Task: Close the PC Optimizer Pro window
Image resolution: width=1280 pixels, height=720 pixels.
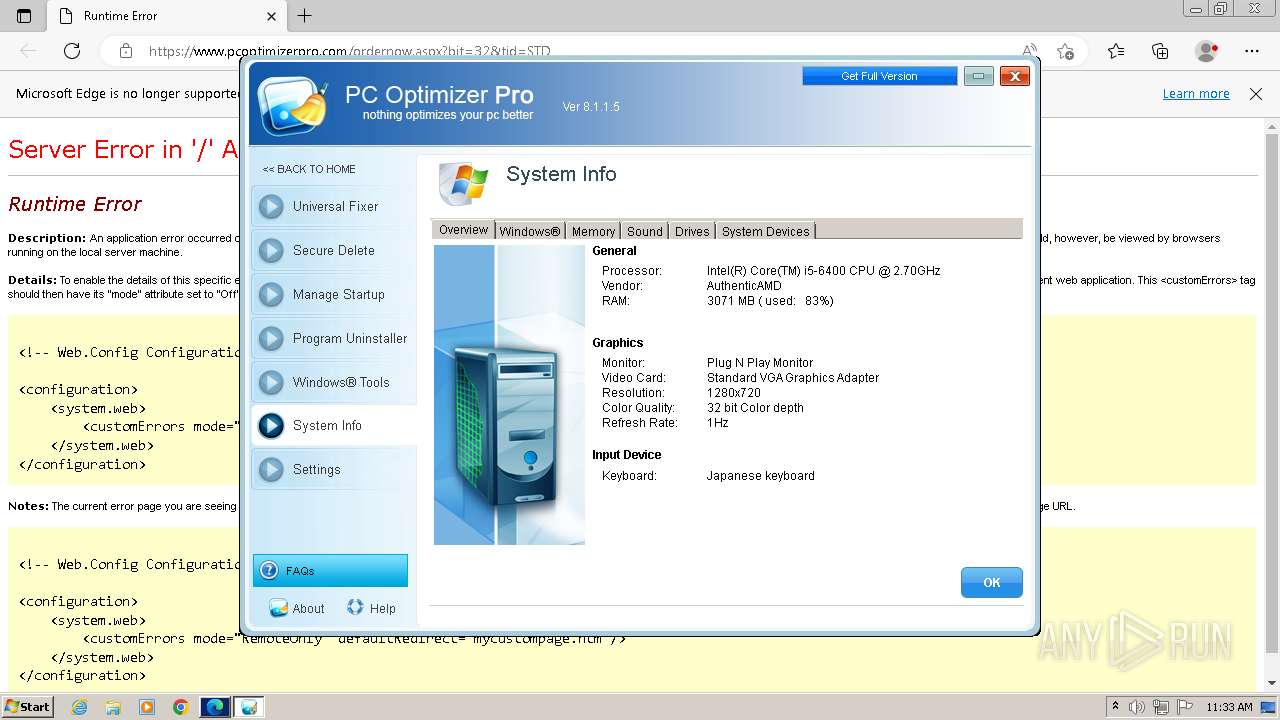Action: tap(1015, 76)
